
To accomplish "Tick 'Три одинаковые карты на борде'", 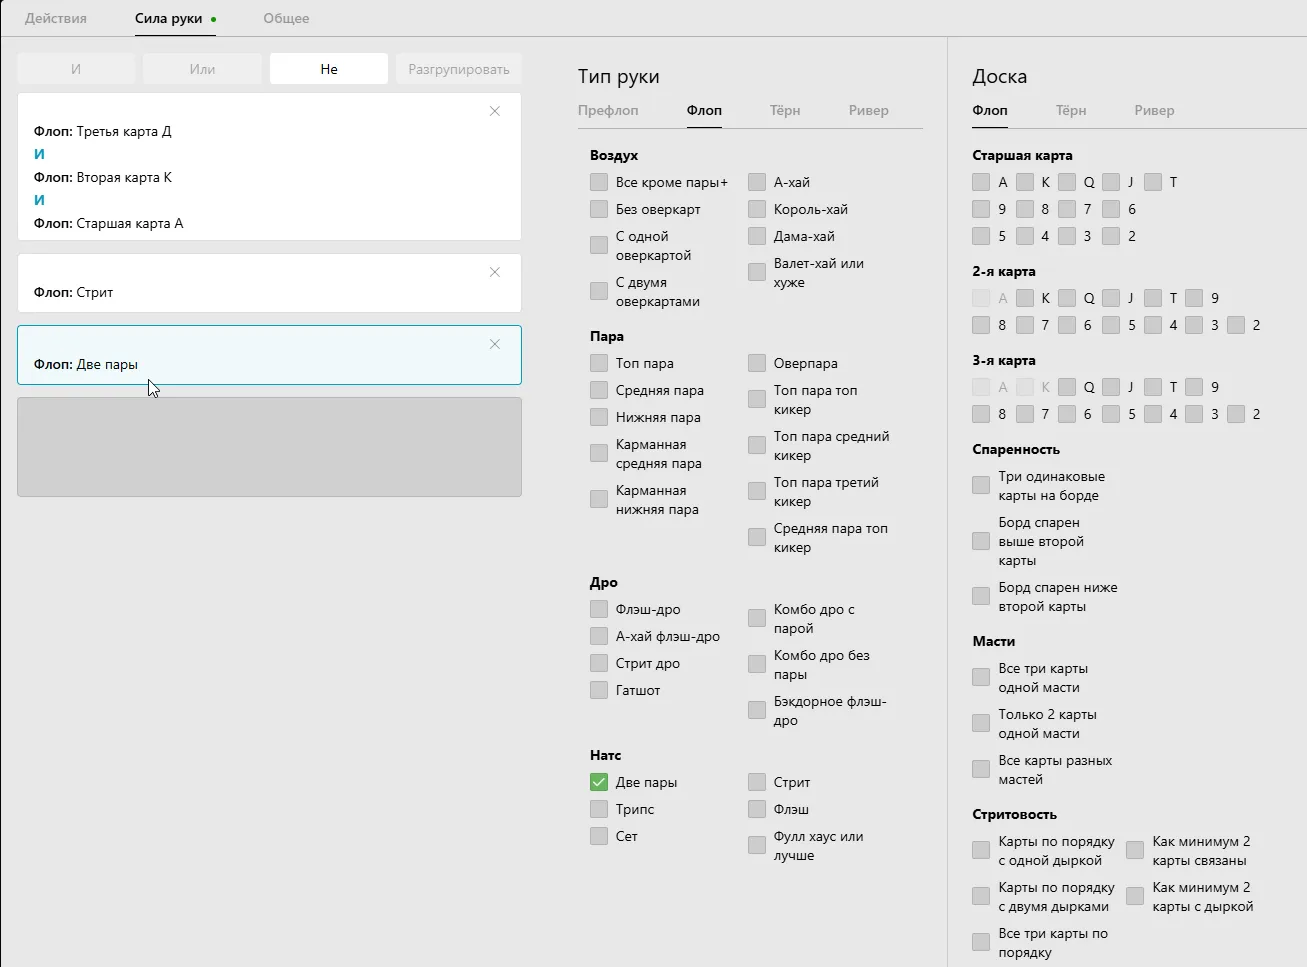I will pos(981,485).
